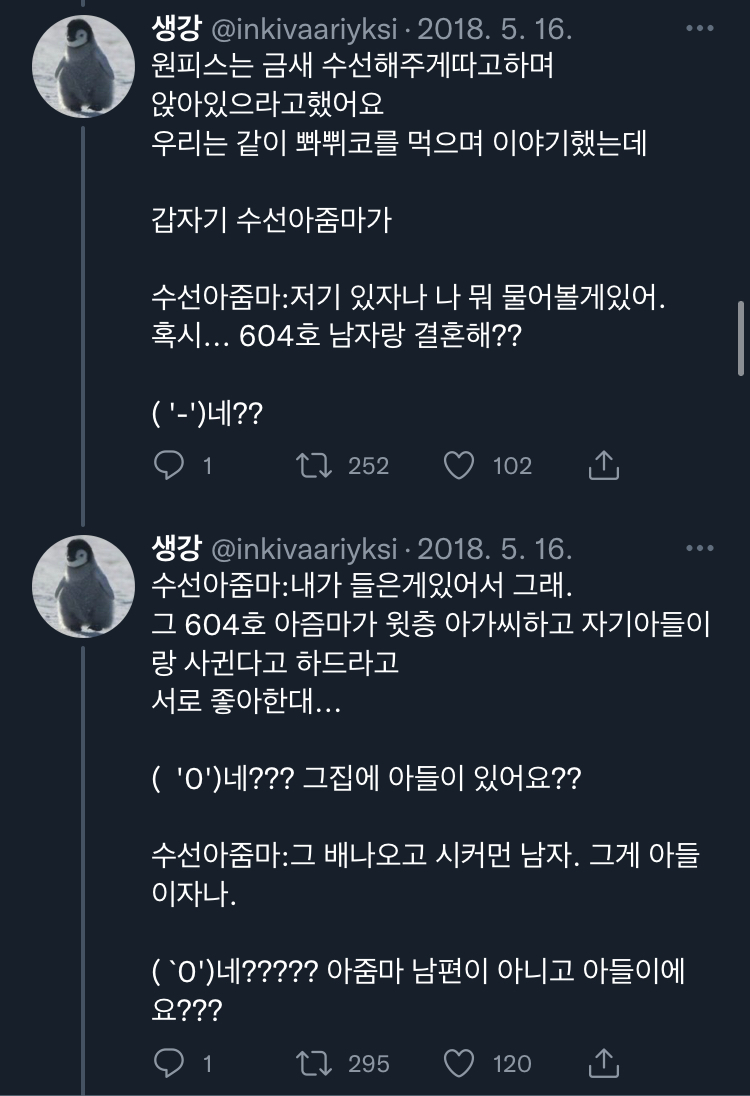Like the first tweet with 102 likes
This screenshot has height=1096, width=750.
459,465
